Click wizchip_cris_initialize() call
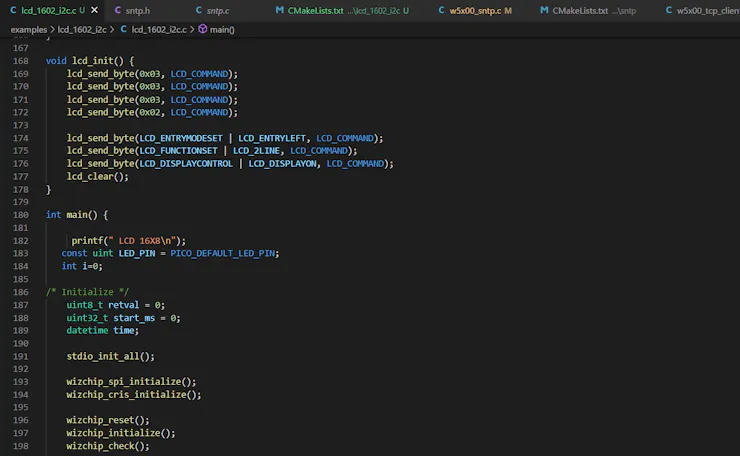 click(x=134, y=395)
